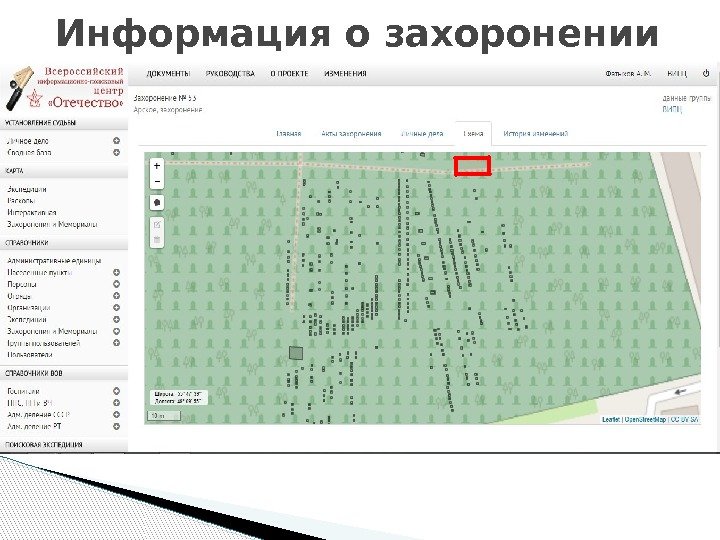Image resolution: width=720 pixels, height=540 pixels.
Task: Click ВИПЦ in the top bar
Action: (677, 73)
